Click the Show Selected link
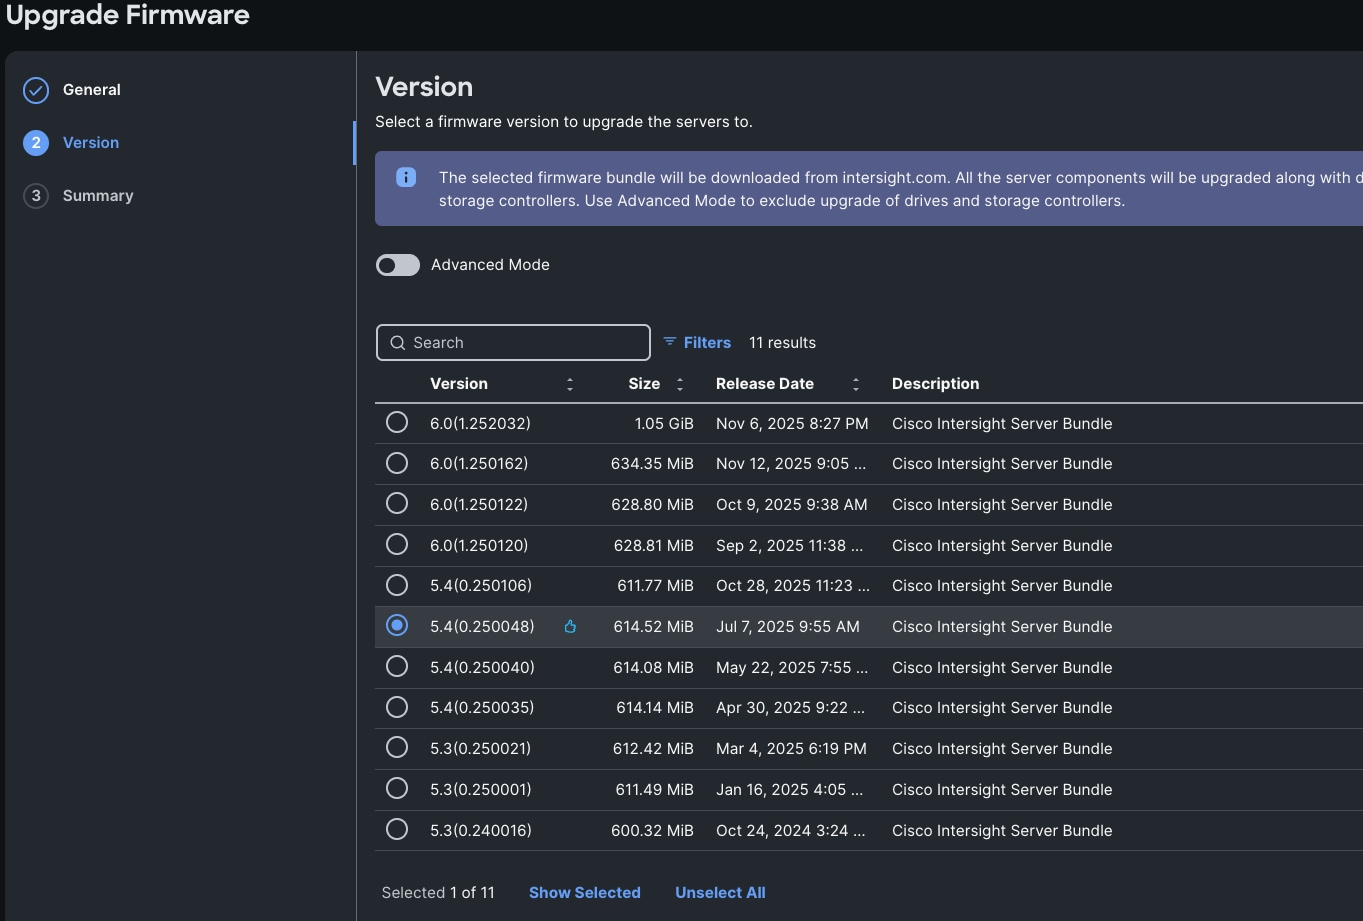 pyautogui.click(x=584, y=893)
